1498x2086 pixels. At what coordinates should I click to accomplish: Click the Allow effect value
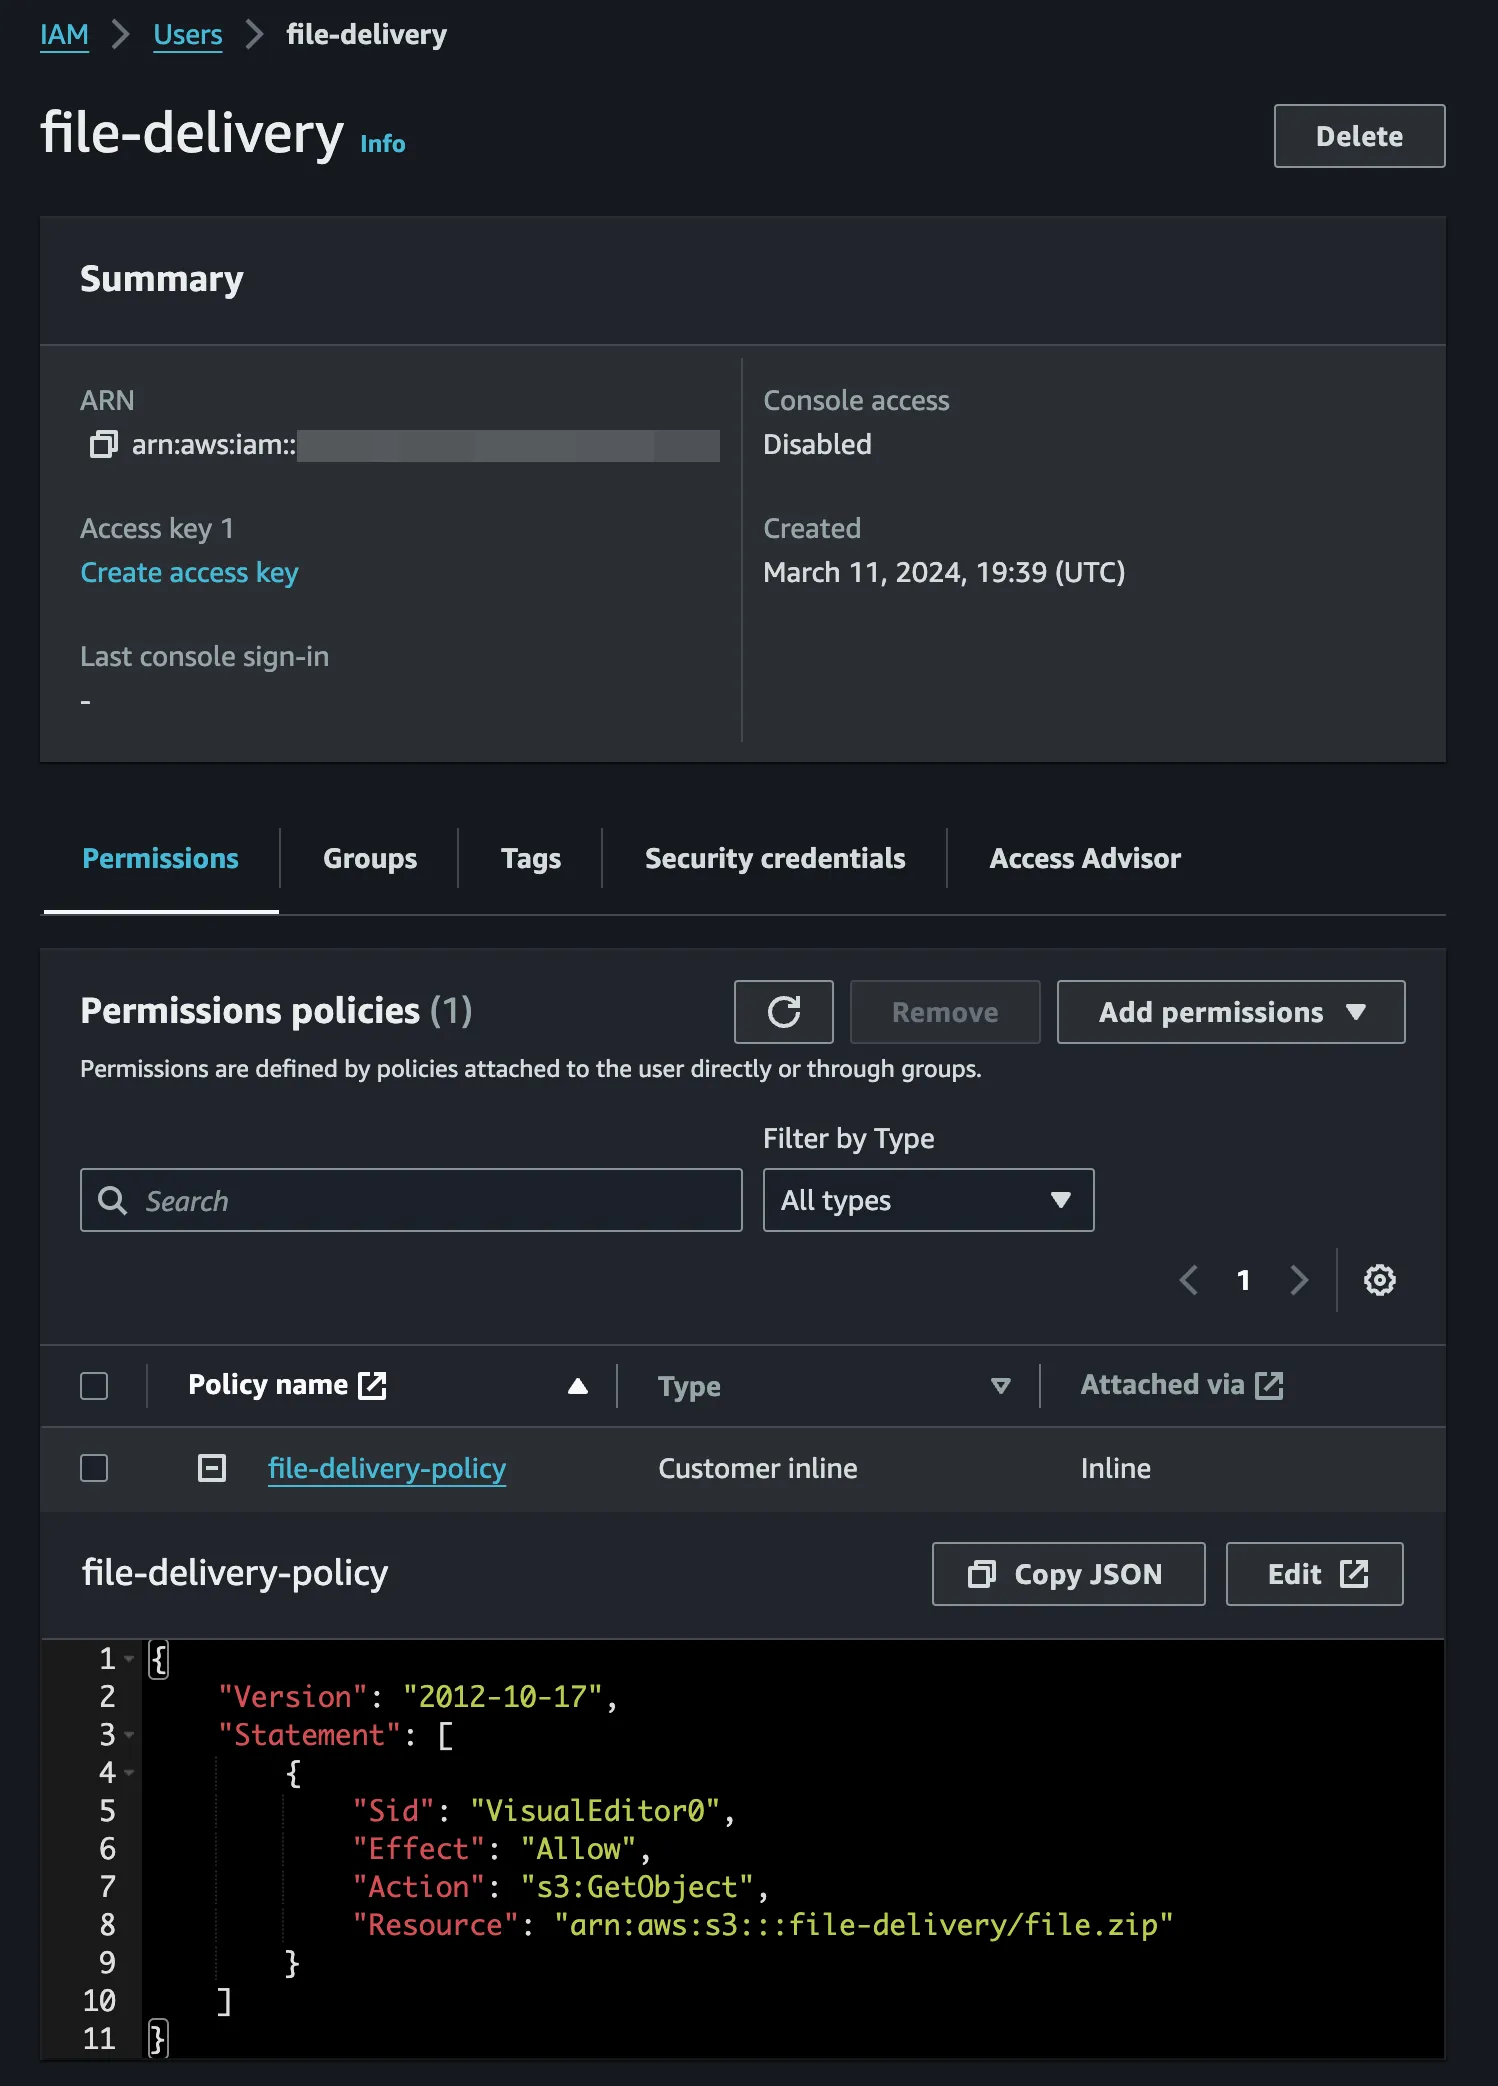click(x=578, y=1849)
